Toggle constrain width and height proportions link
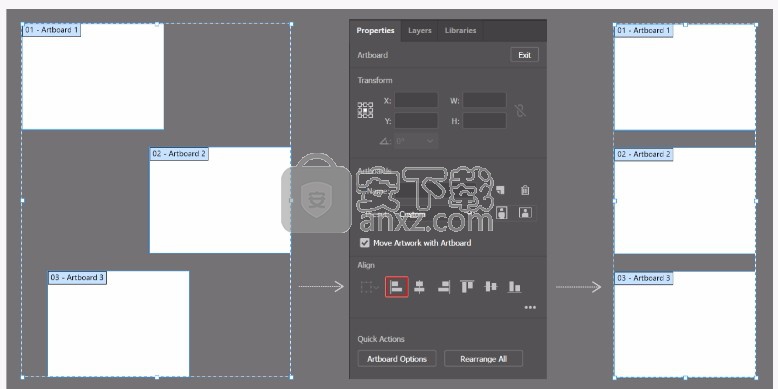 coord(520,110)
